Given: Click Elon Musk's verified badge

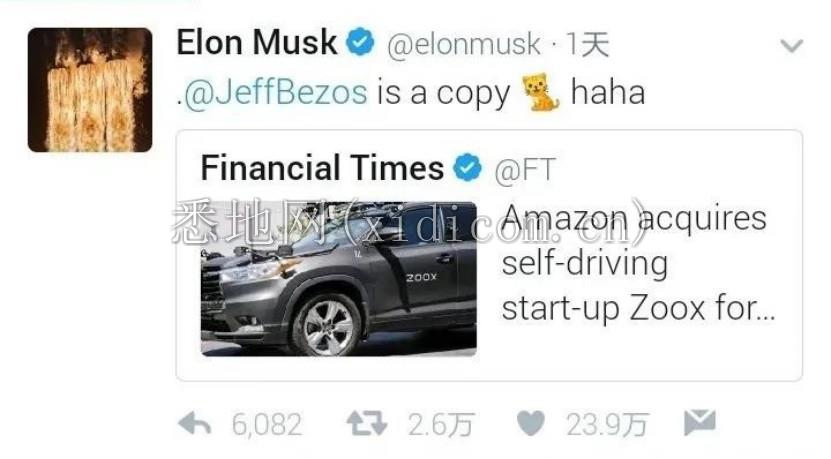Looking at the screenshot, I should coord(360,42).
